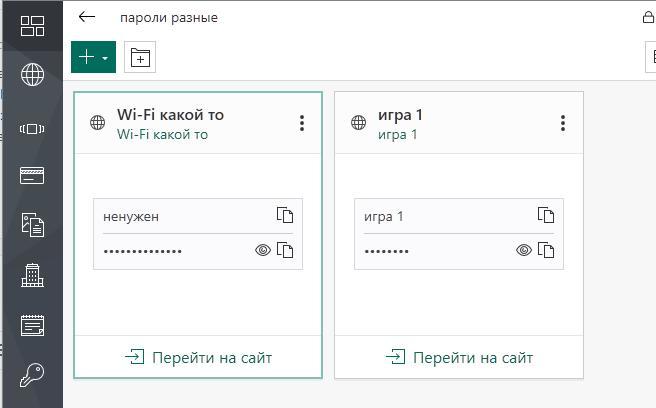Open the websites globe section in sidebar
Image resolution: width=656 pixels, height=408 pixels.
pos(32,74)
